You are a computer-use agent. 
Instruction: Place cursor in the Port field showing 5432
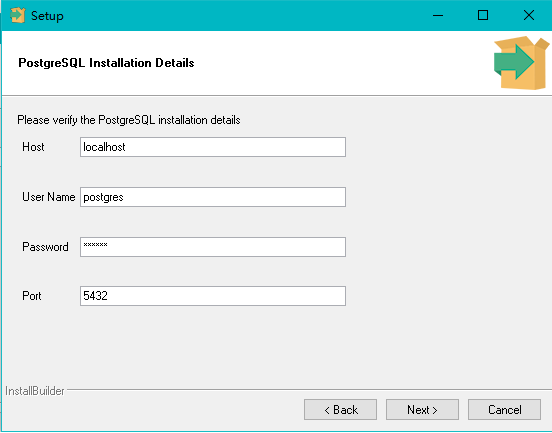(x=213, y=296)
